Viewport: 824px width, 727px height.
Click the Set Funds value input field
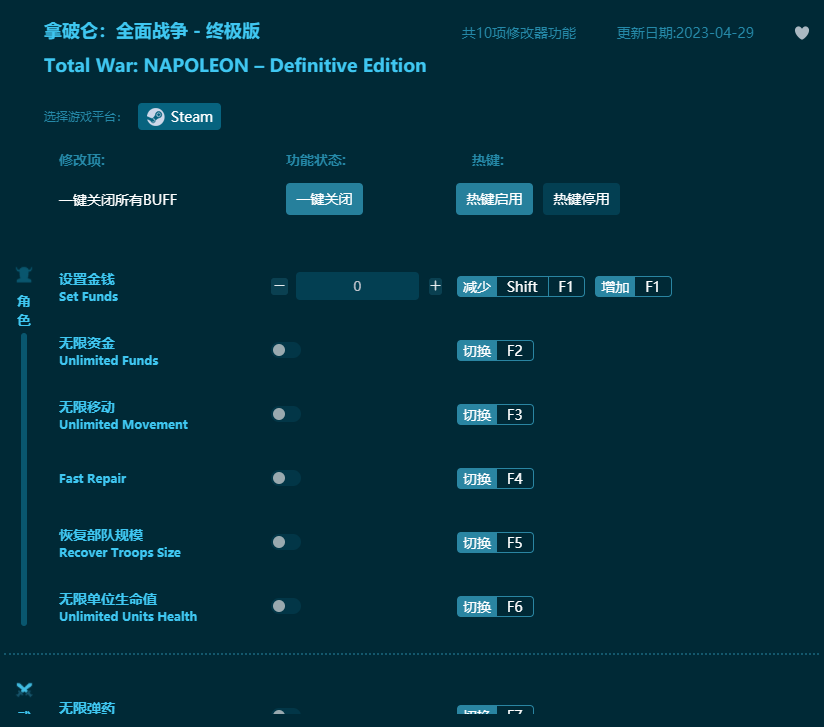[357, 286]
